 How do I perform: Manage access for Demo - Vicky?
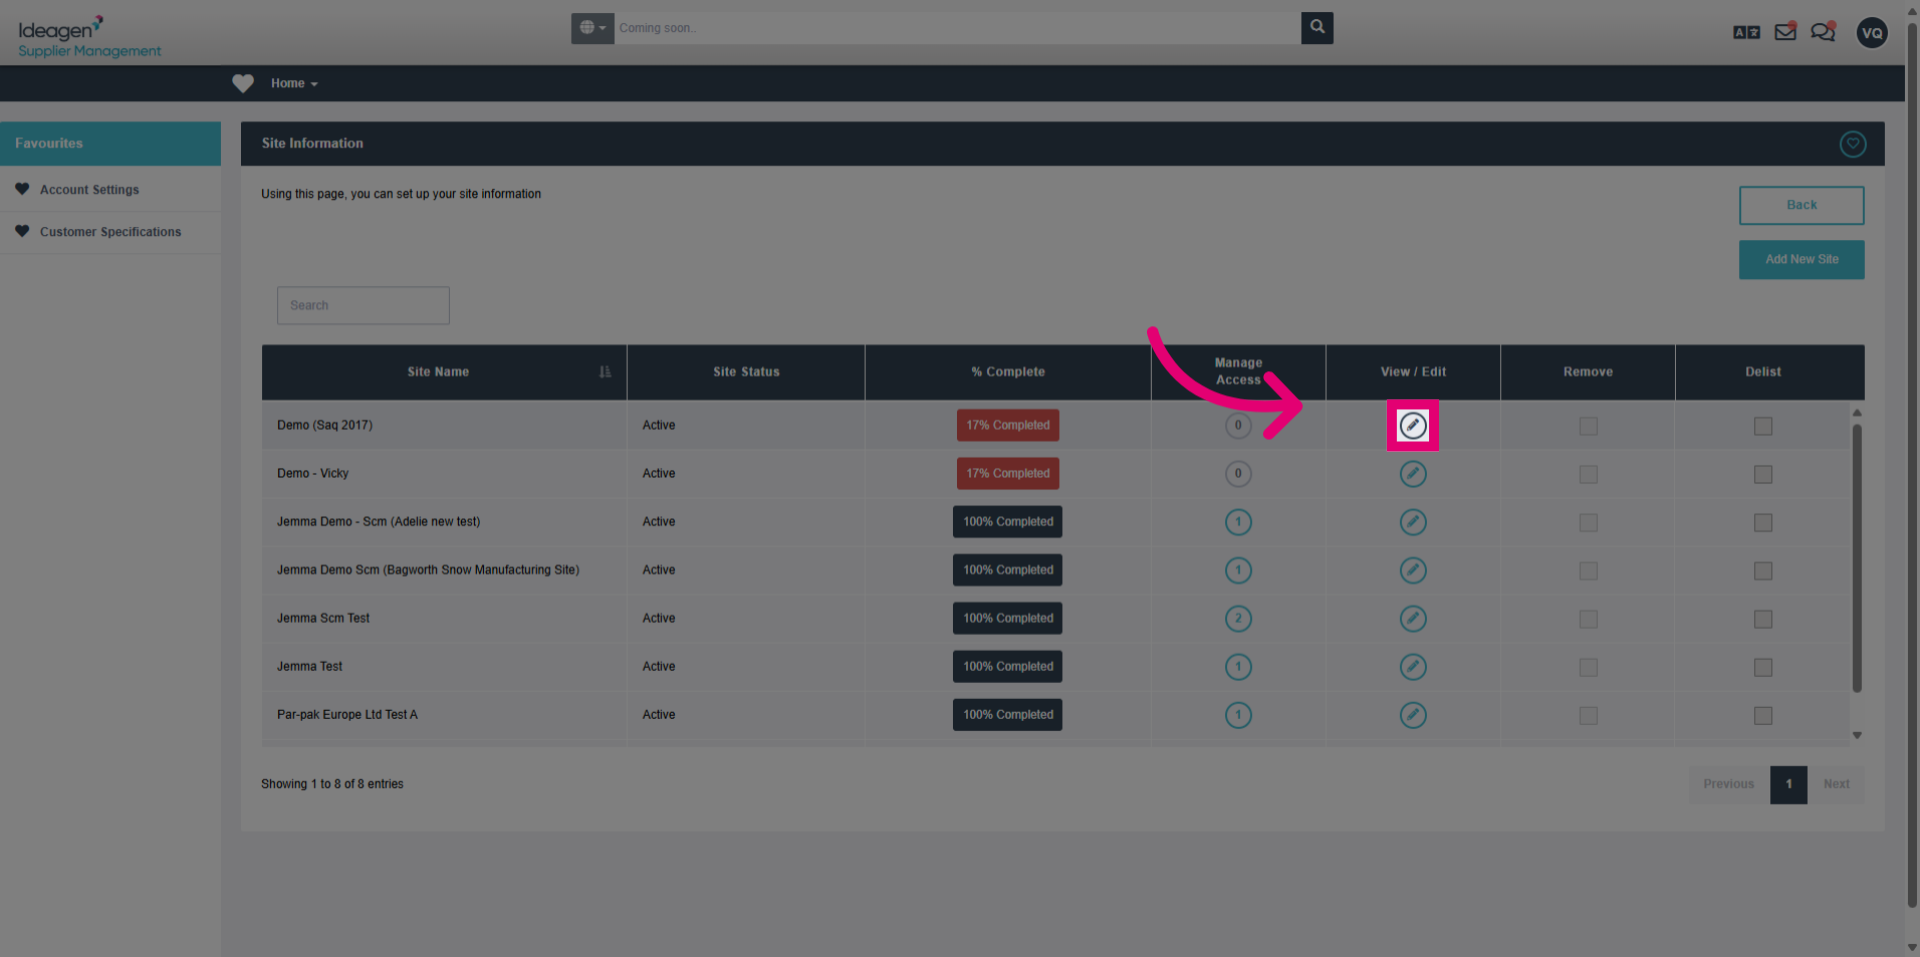(x=1238, y=474)
